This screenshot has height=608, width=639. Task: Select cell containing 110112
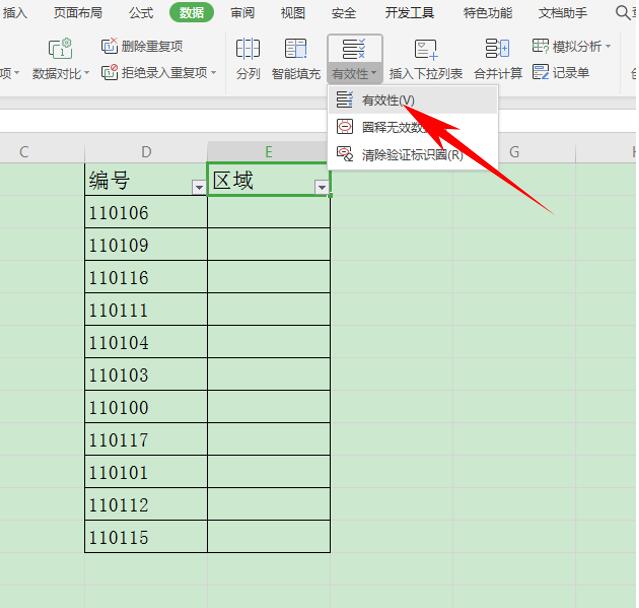click(x=146, y=504)
